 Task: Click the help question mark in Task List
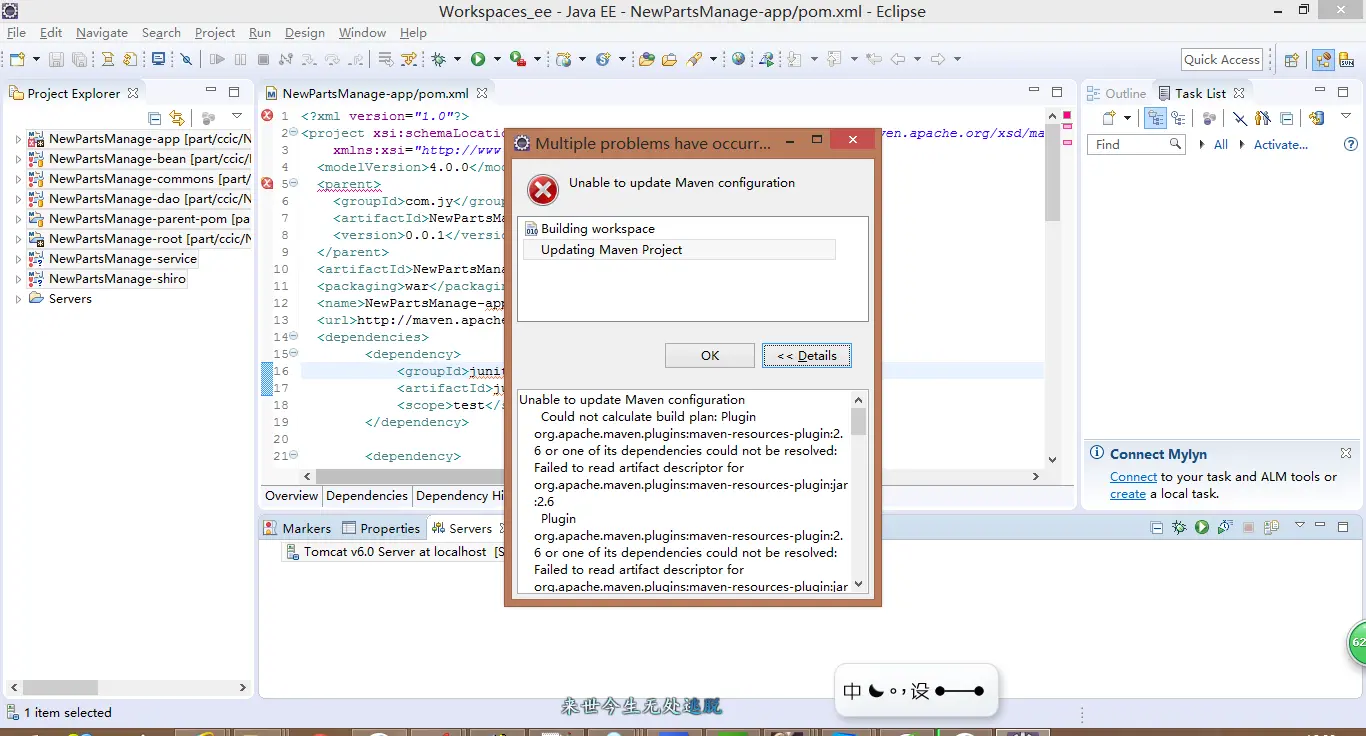point(1351,144)
